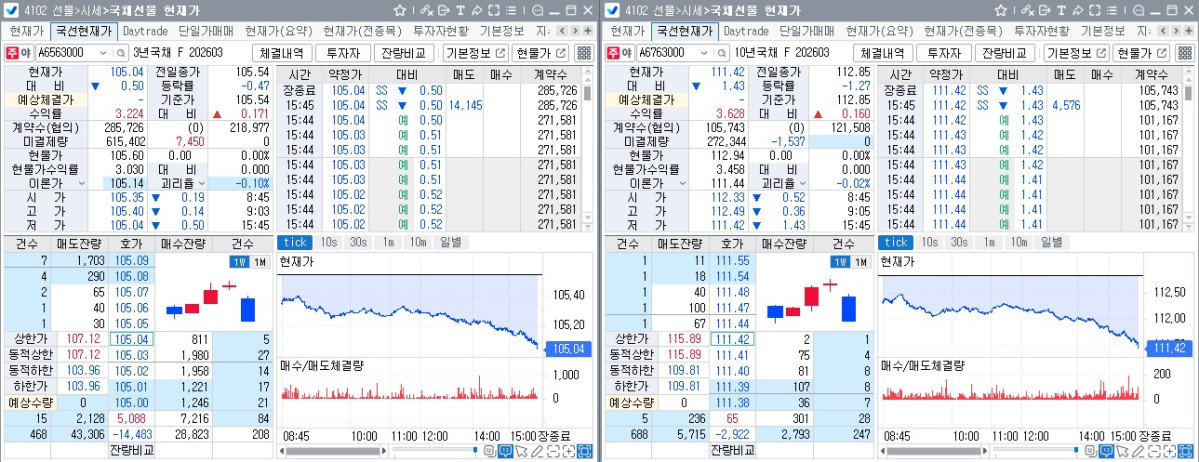Click the grid layout icon in 10년국채 window
Screen dimensions: 1199x462
1184,53
